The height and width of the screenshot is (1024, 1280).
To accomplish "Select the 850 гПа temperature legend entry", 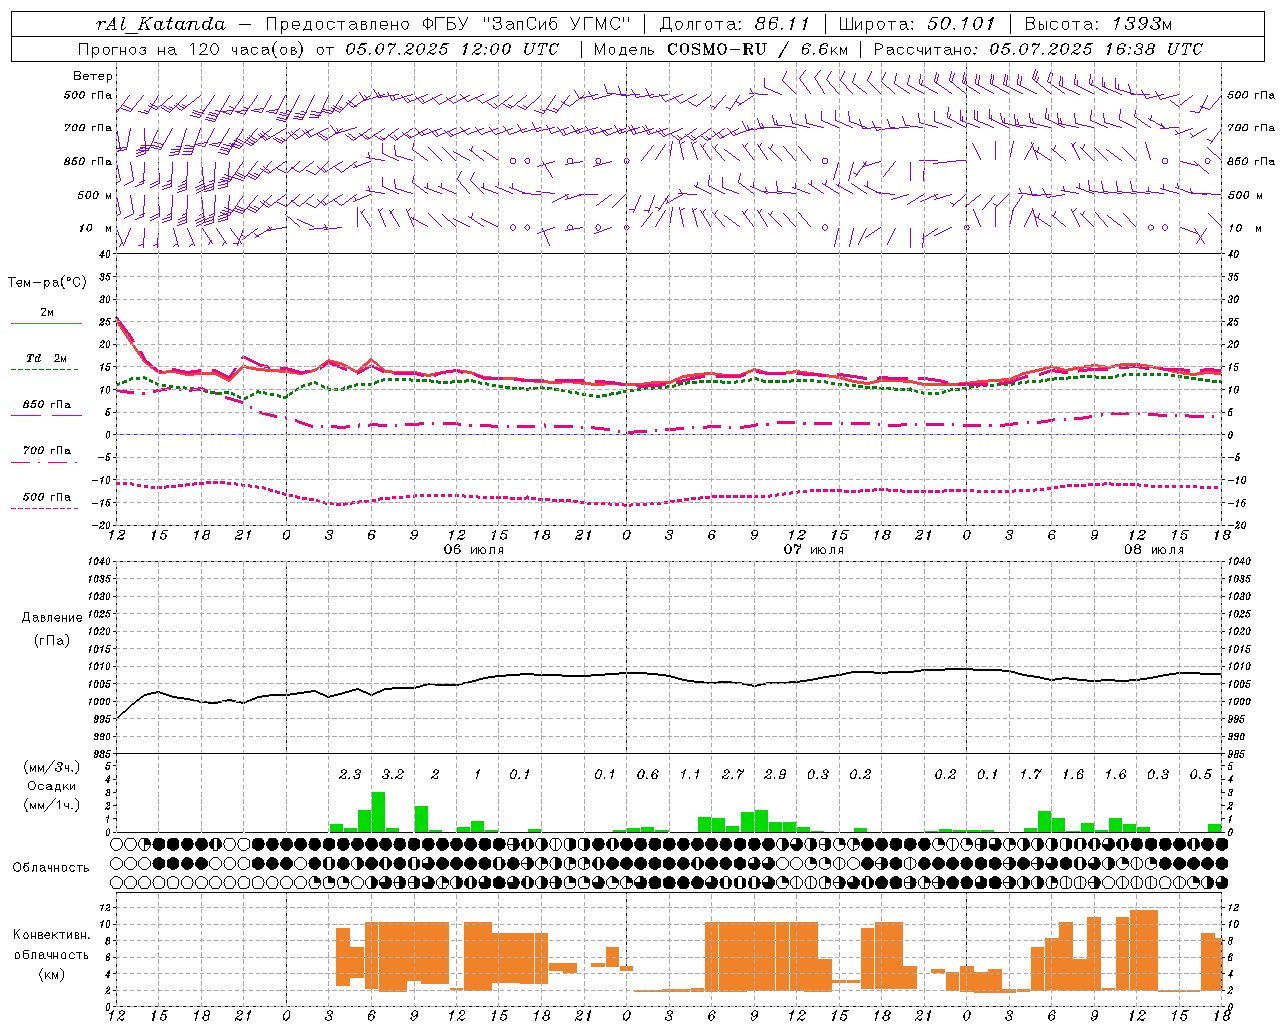I will (46, 409).
